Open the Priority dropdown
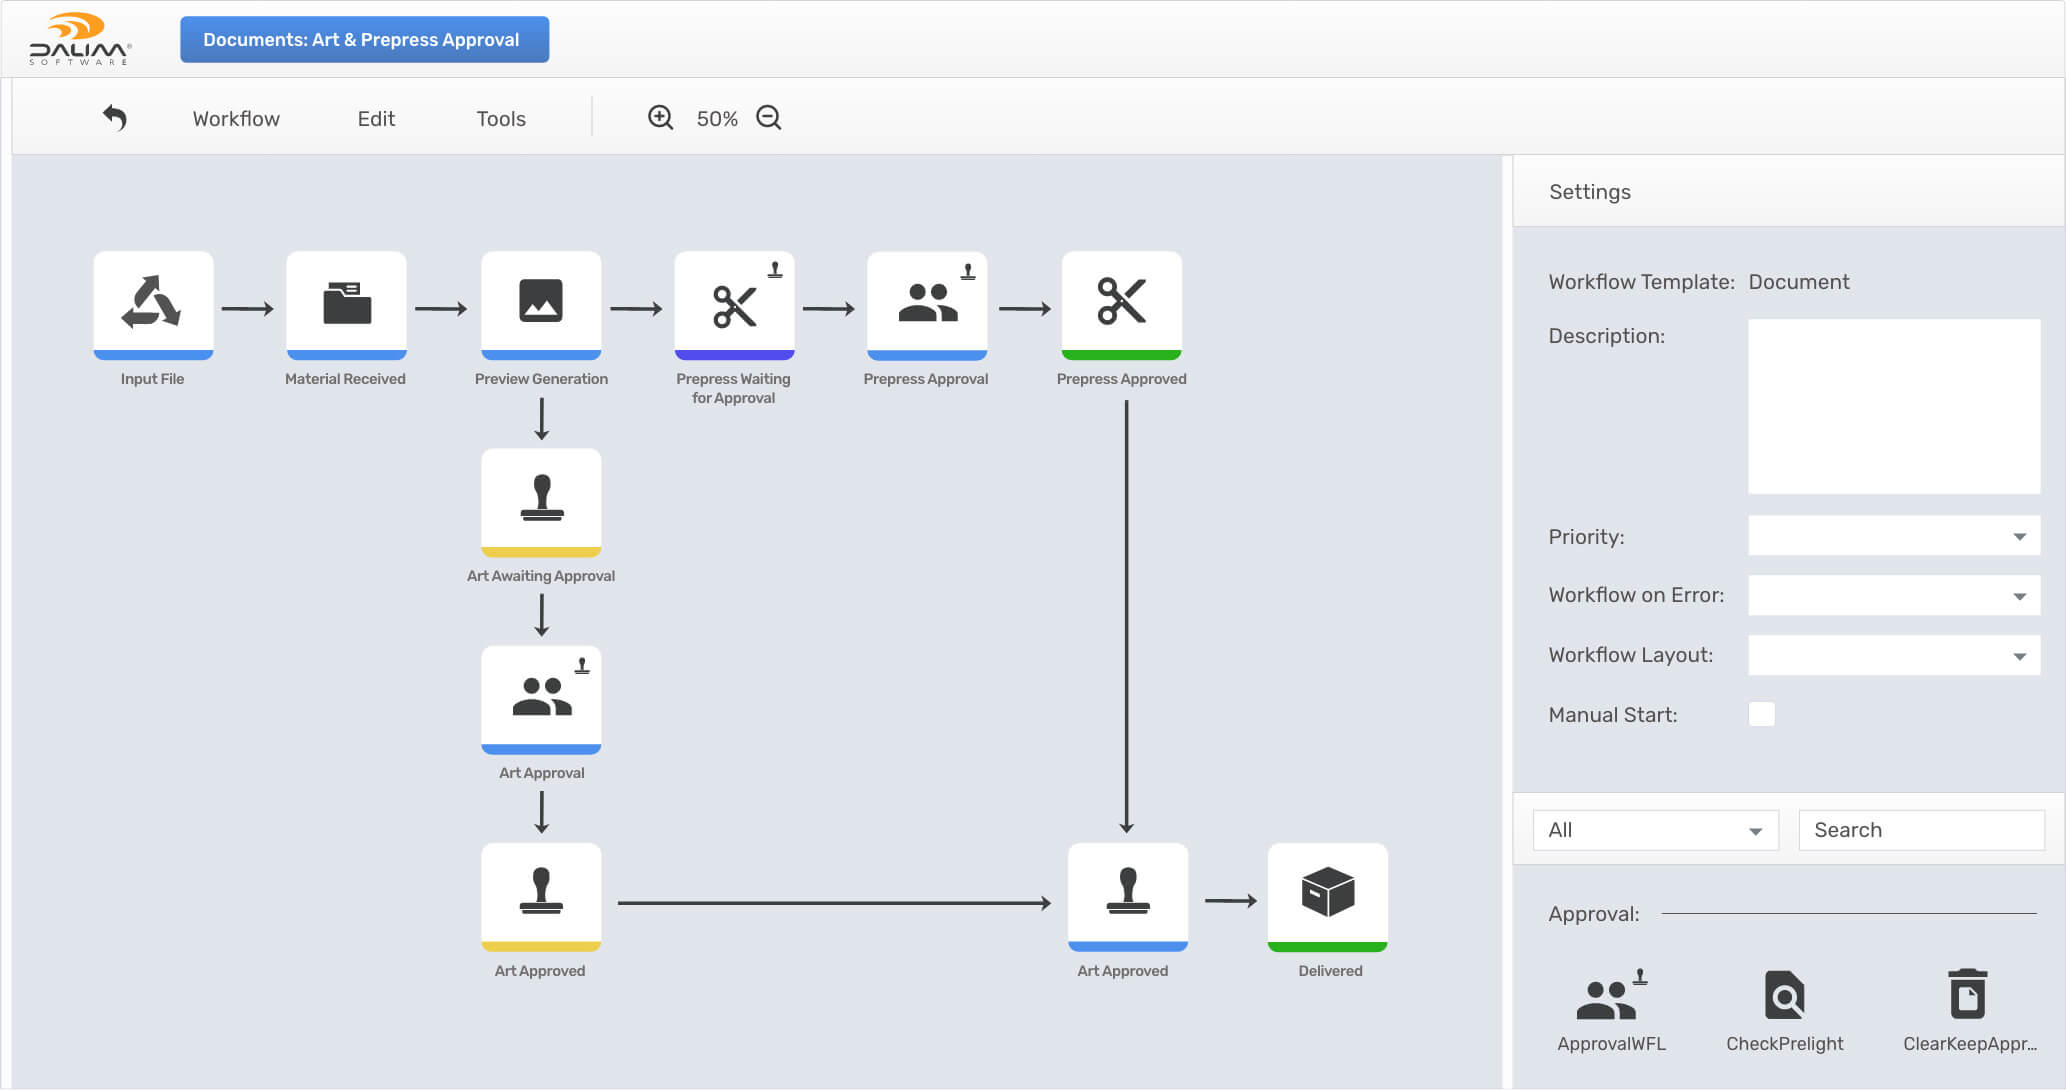 (1893, 536)
